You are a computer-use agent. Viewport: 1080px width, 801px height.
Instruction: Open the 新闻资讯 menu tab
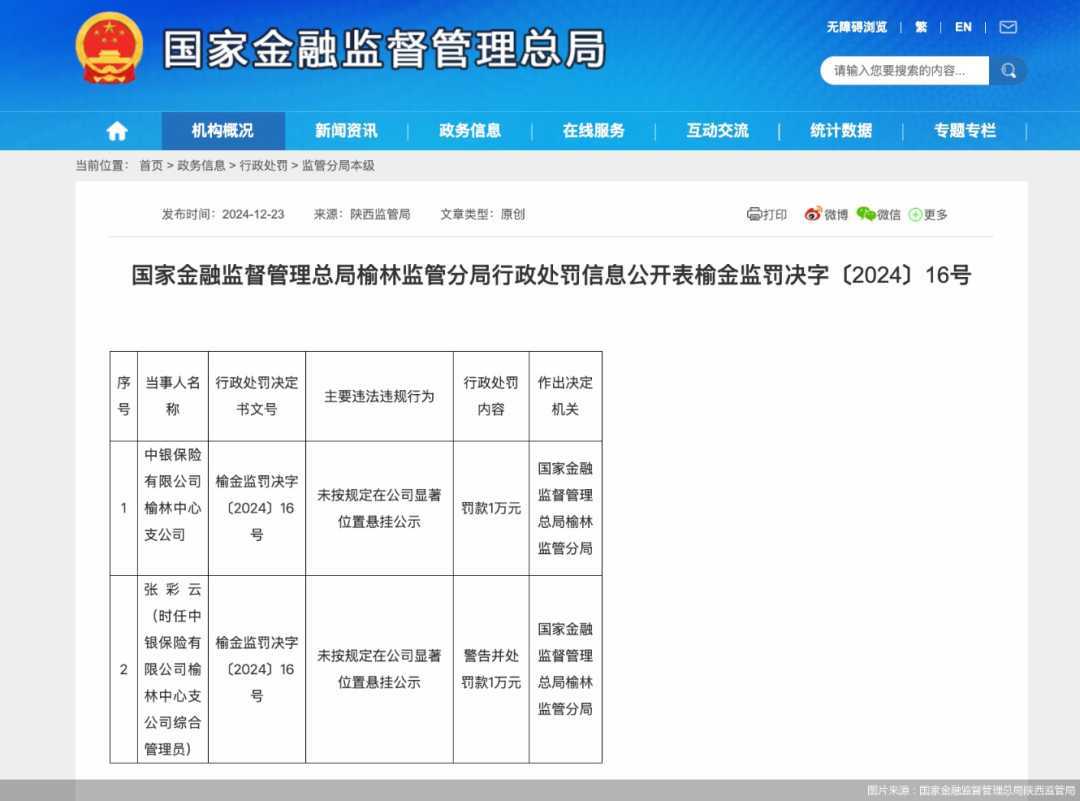click(x=346, y=131)
